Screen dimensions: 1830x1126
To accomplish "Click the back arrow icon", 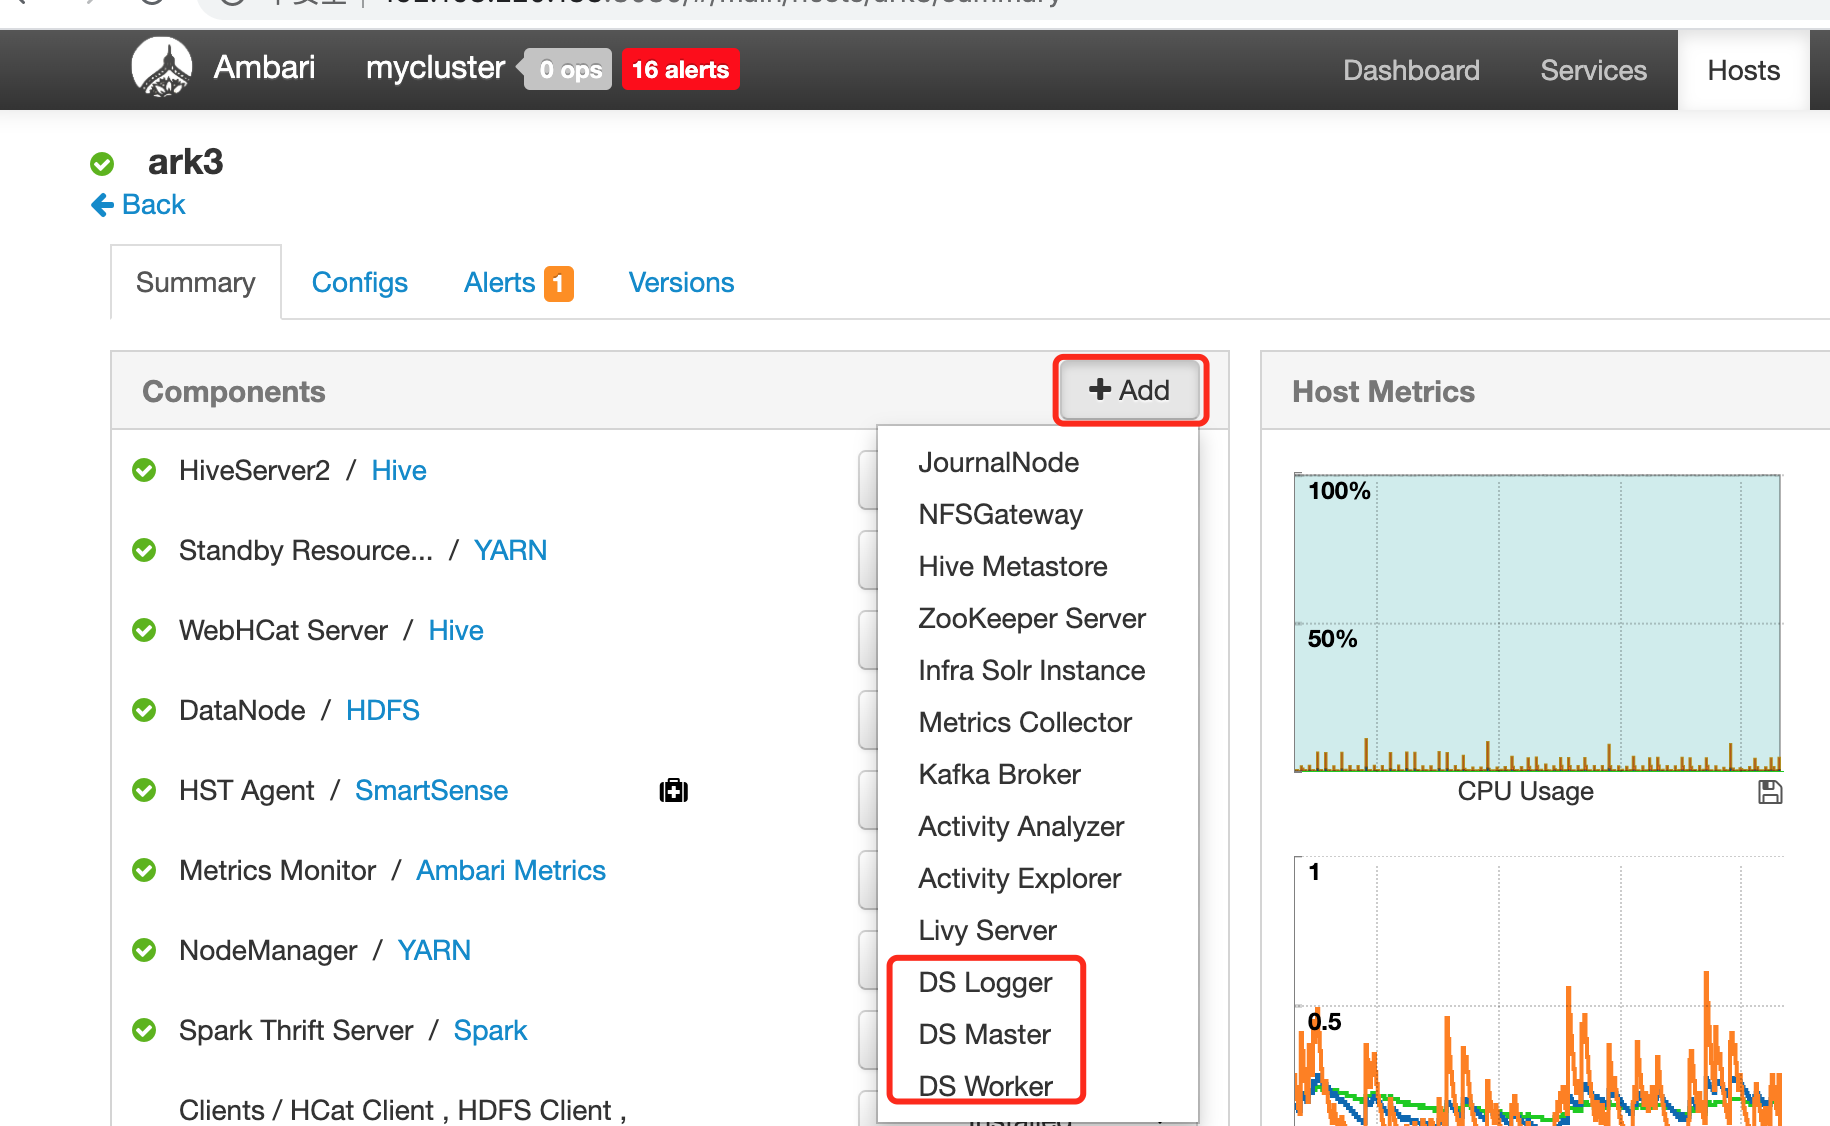I will point(102,205).
